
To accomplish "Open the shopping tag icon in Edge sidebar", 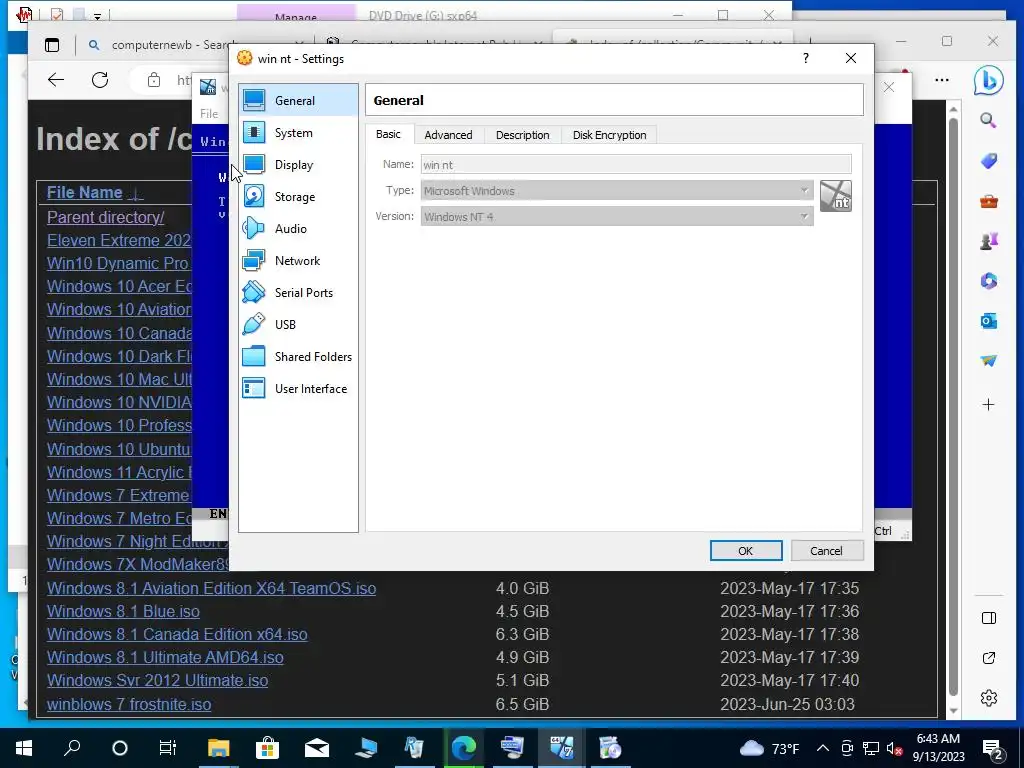I will pyautogui.click(x=989, y=161).
